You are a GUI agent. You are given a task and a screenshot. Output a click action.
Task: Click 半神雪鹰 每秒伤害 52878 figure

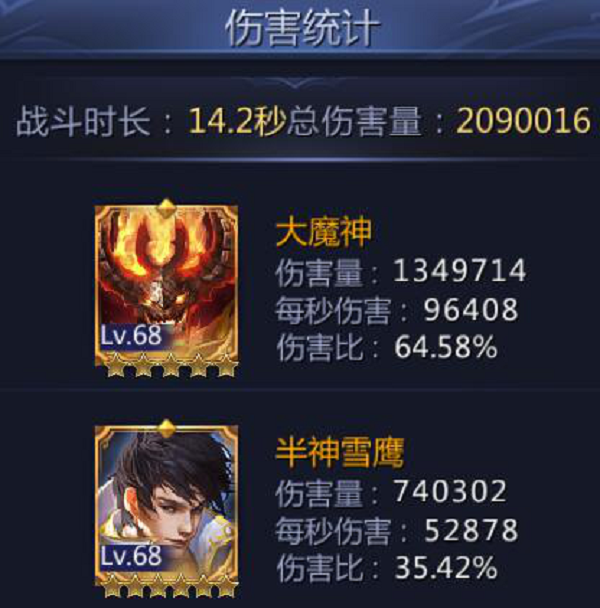click(471, 530)
